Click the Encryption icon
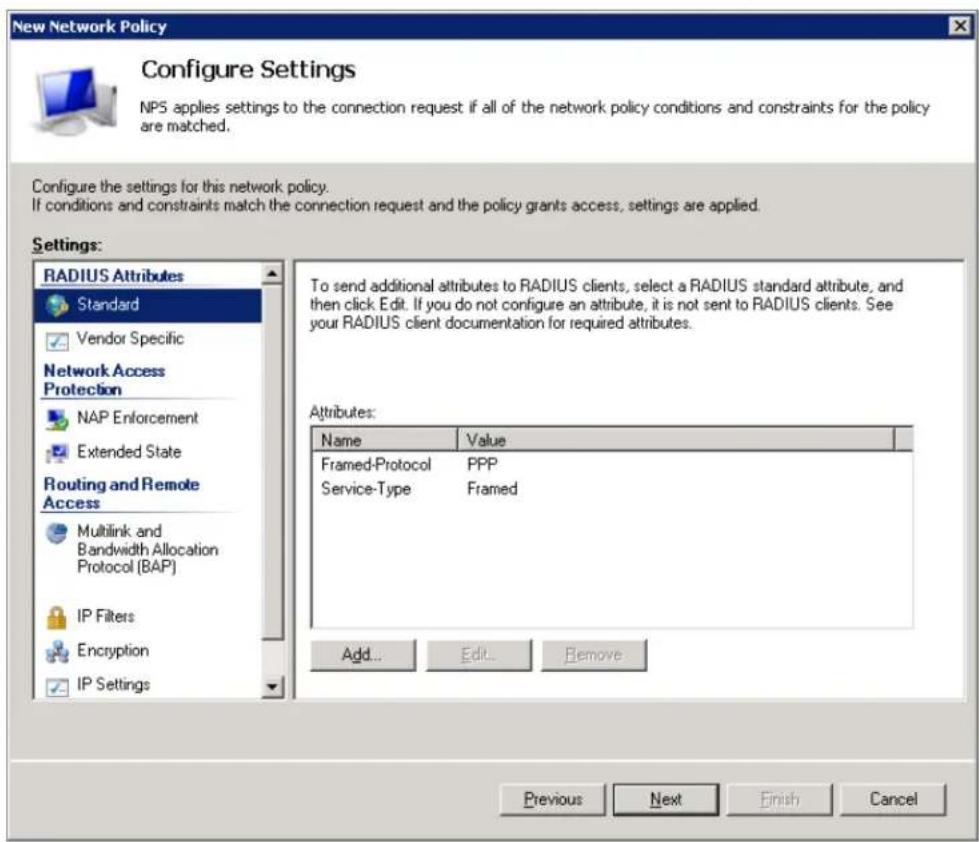The height and width of the screenshot is (842, 979). click(x=57, y=651)
